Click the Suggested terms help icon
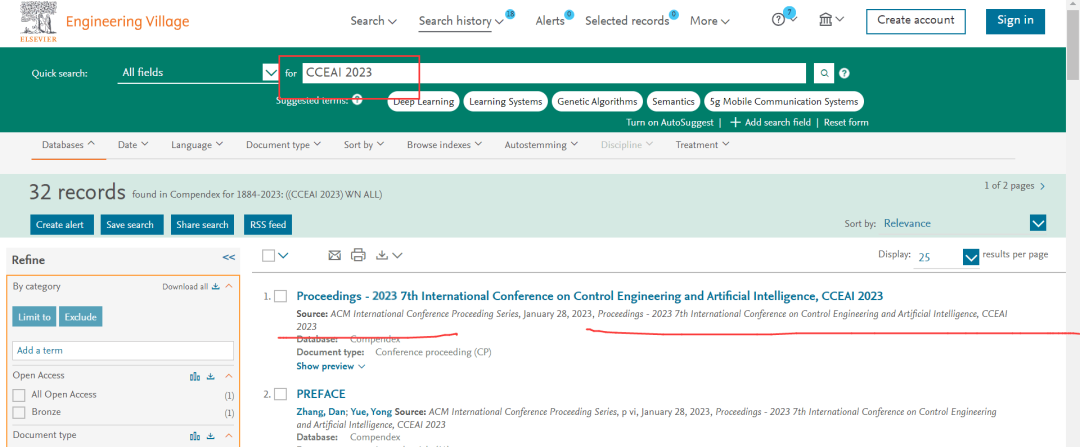The height and width of the screenshot is (447, 1080). point(357,101)
